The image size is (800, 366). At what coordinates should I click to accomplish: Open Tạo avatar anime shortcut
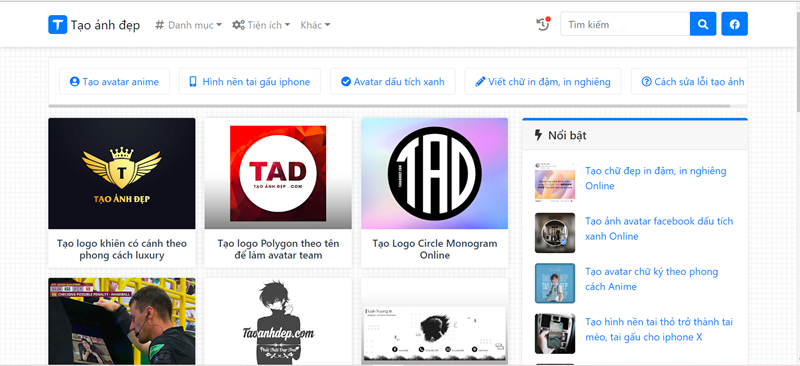[x=114, y=82]
